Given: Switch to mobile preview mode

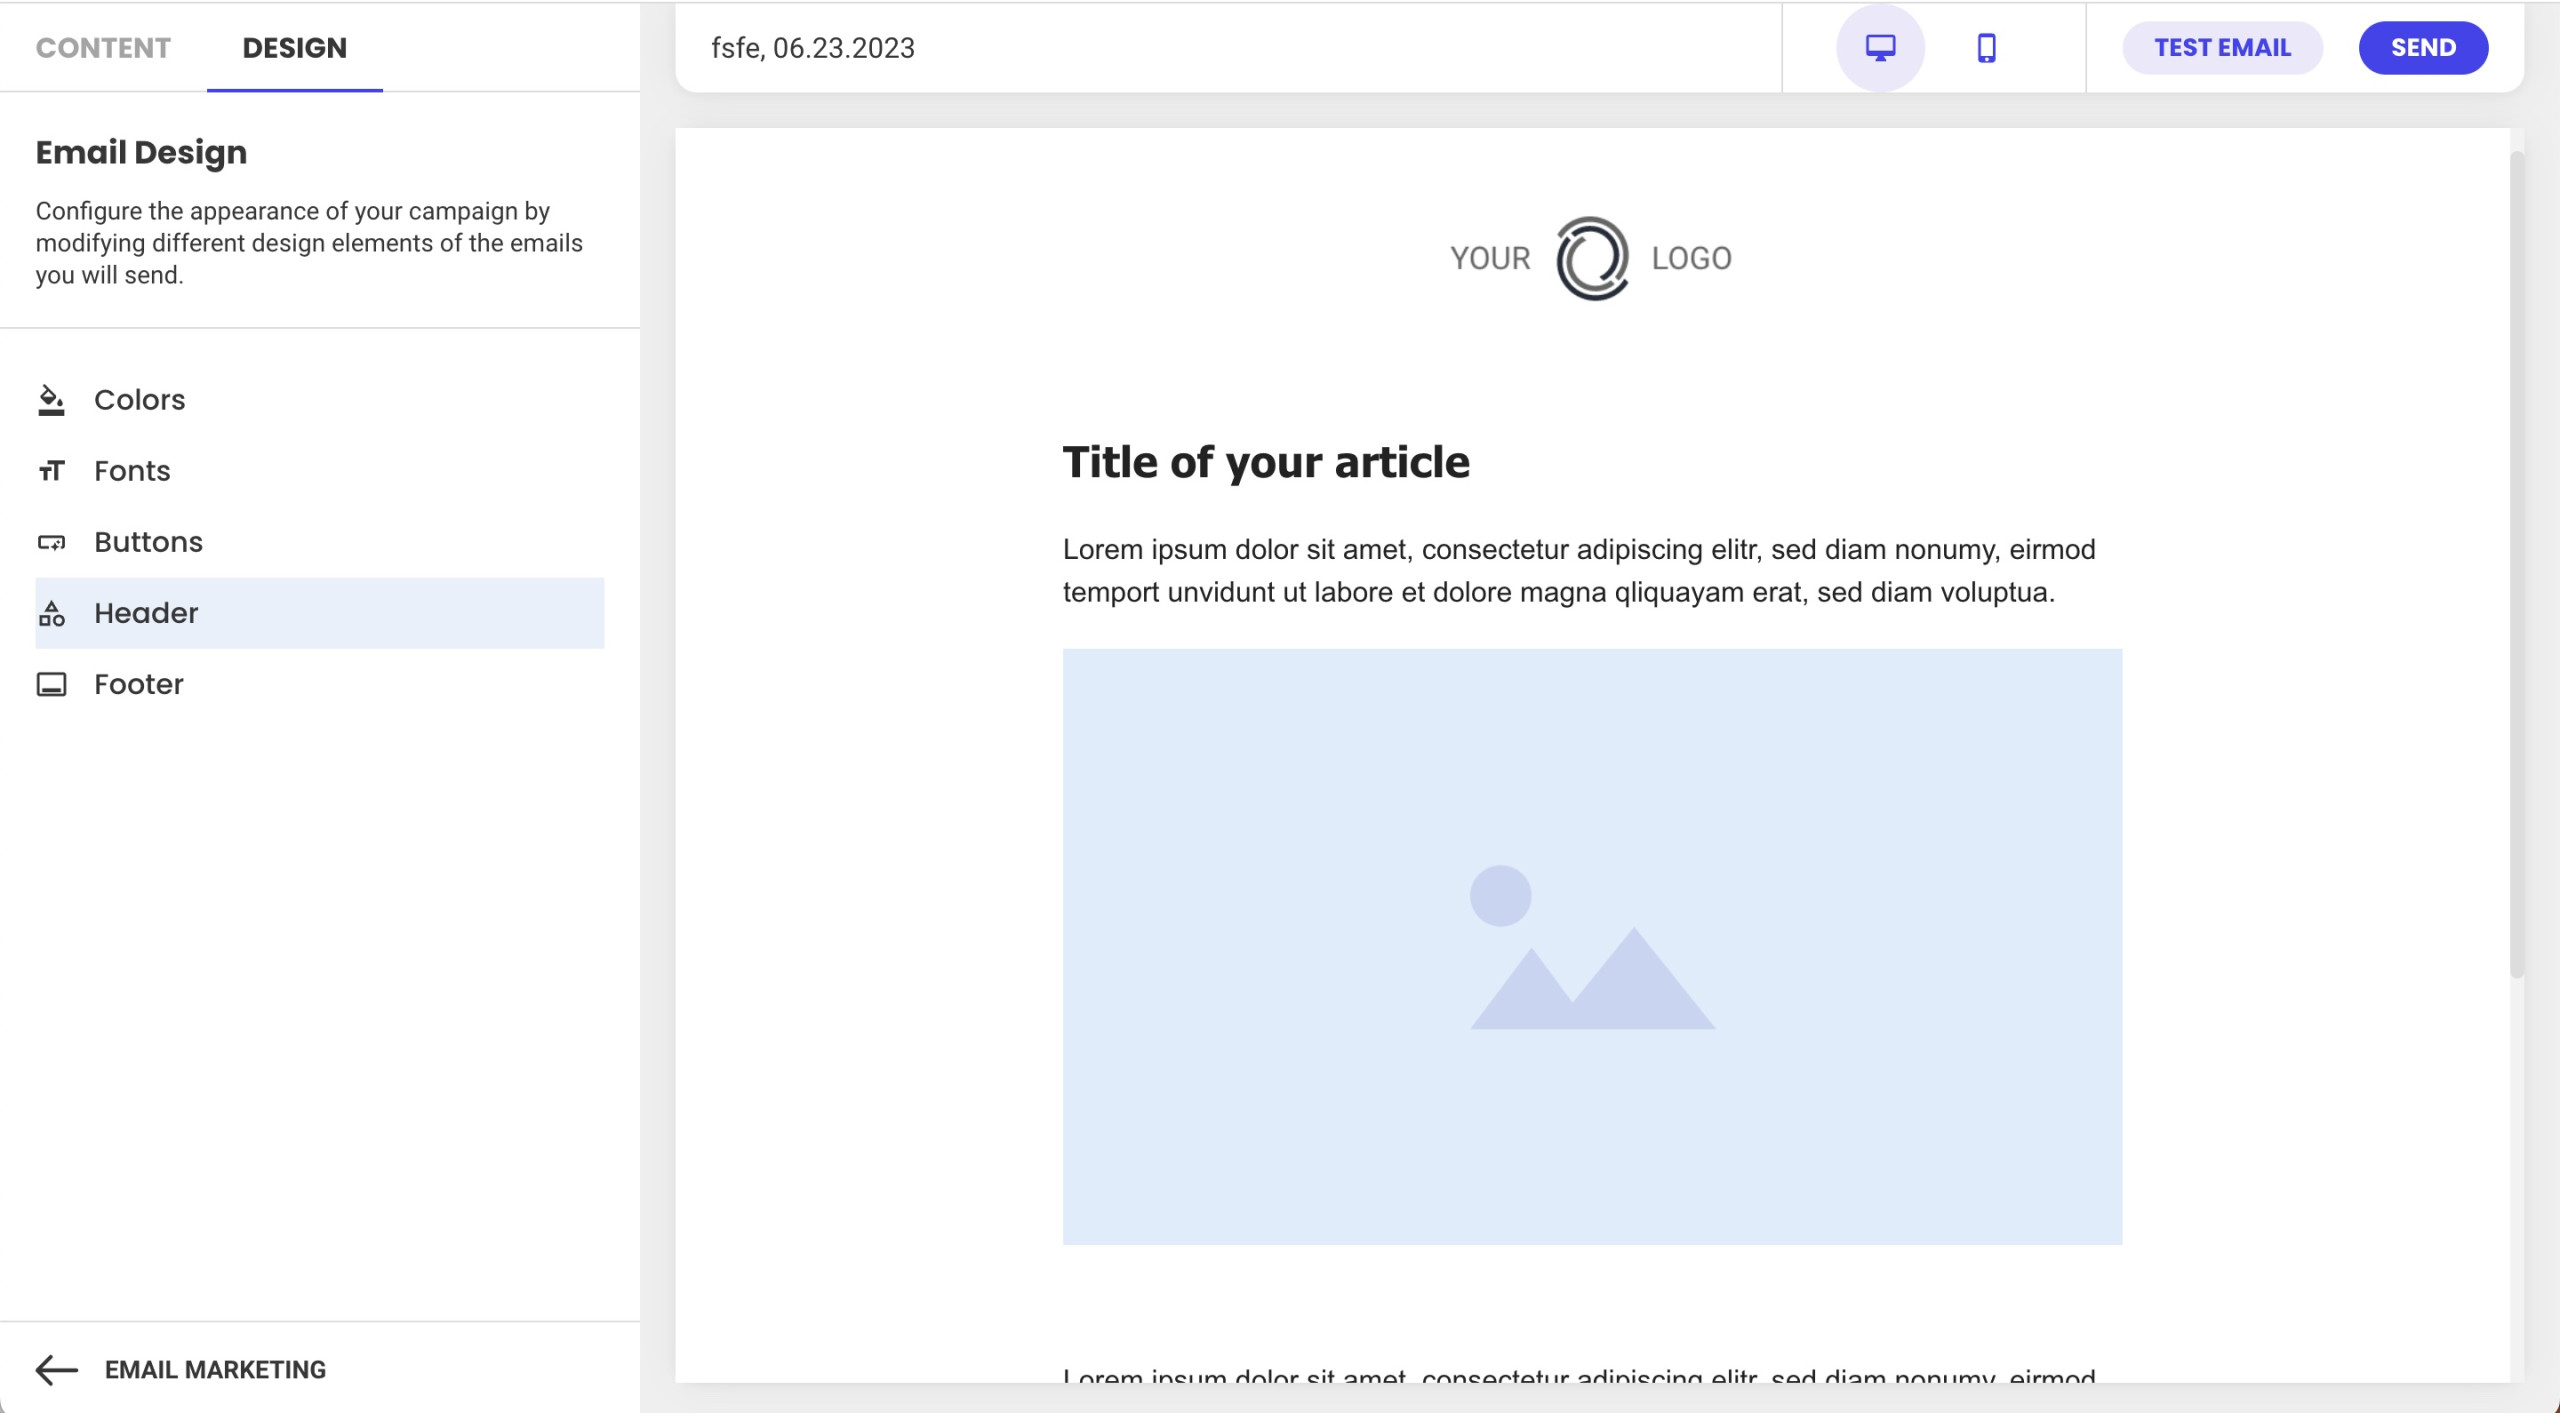Looking at the screenshot, I should [x=1986, y=47].
